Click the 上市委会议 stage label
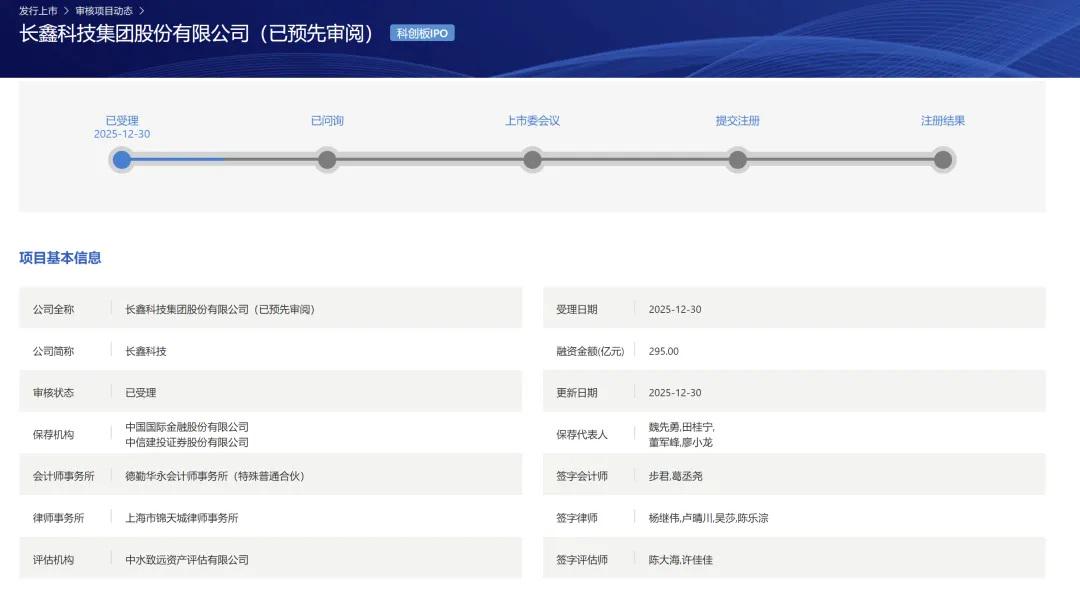Viewport: 1080px width, 598px height. pos(532,121)
